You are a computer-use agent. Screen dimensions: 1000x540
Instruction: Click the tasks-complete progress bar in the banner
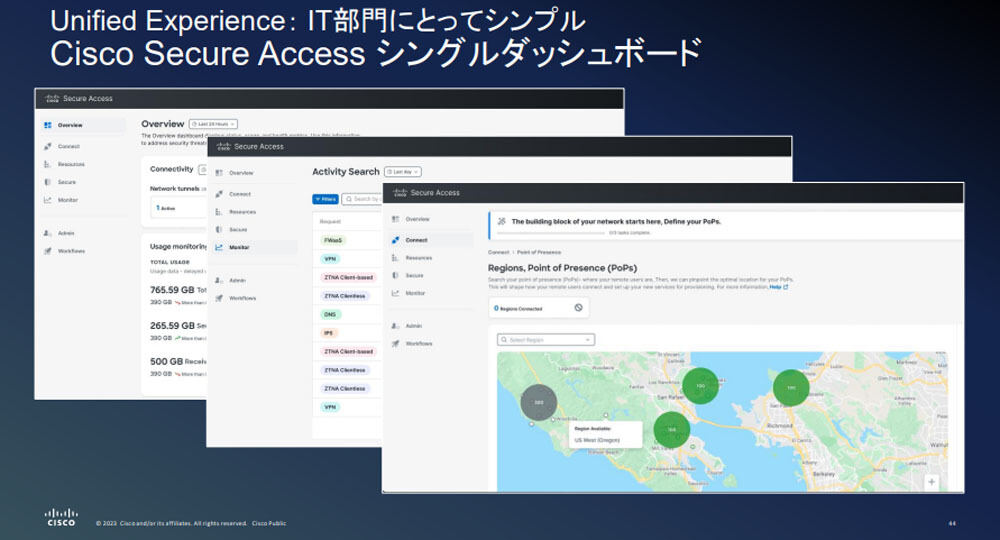tap(551, 233)
